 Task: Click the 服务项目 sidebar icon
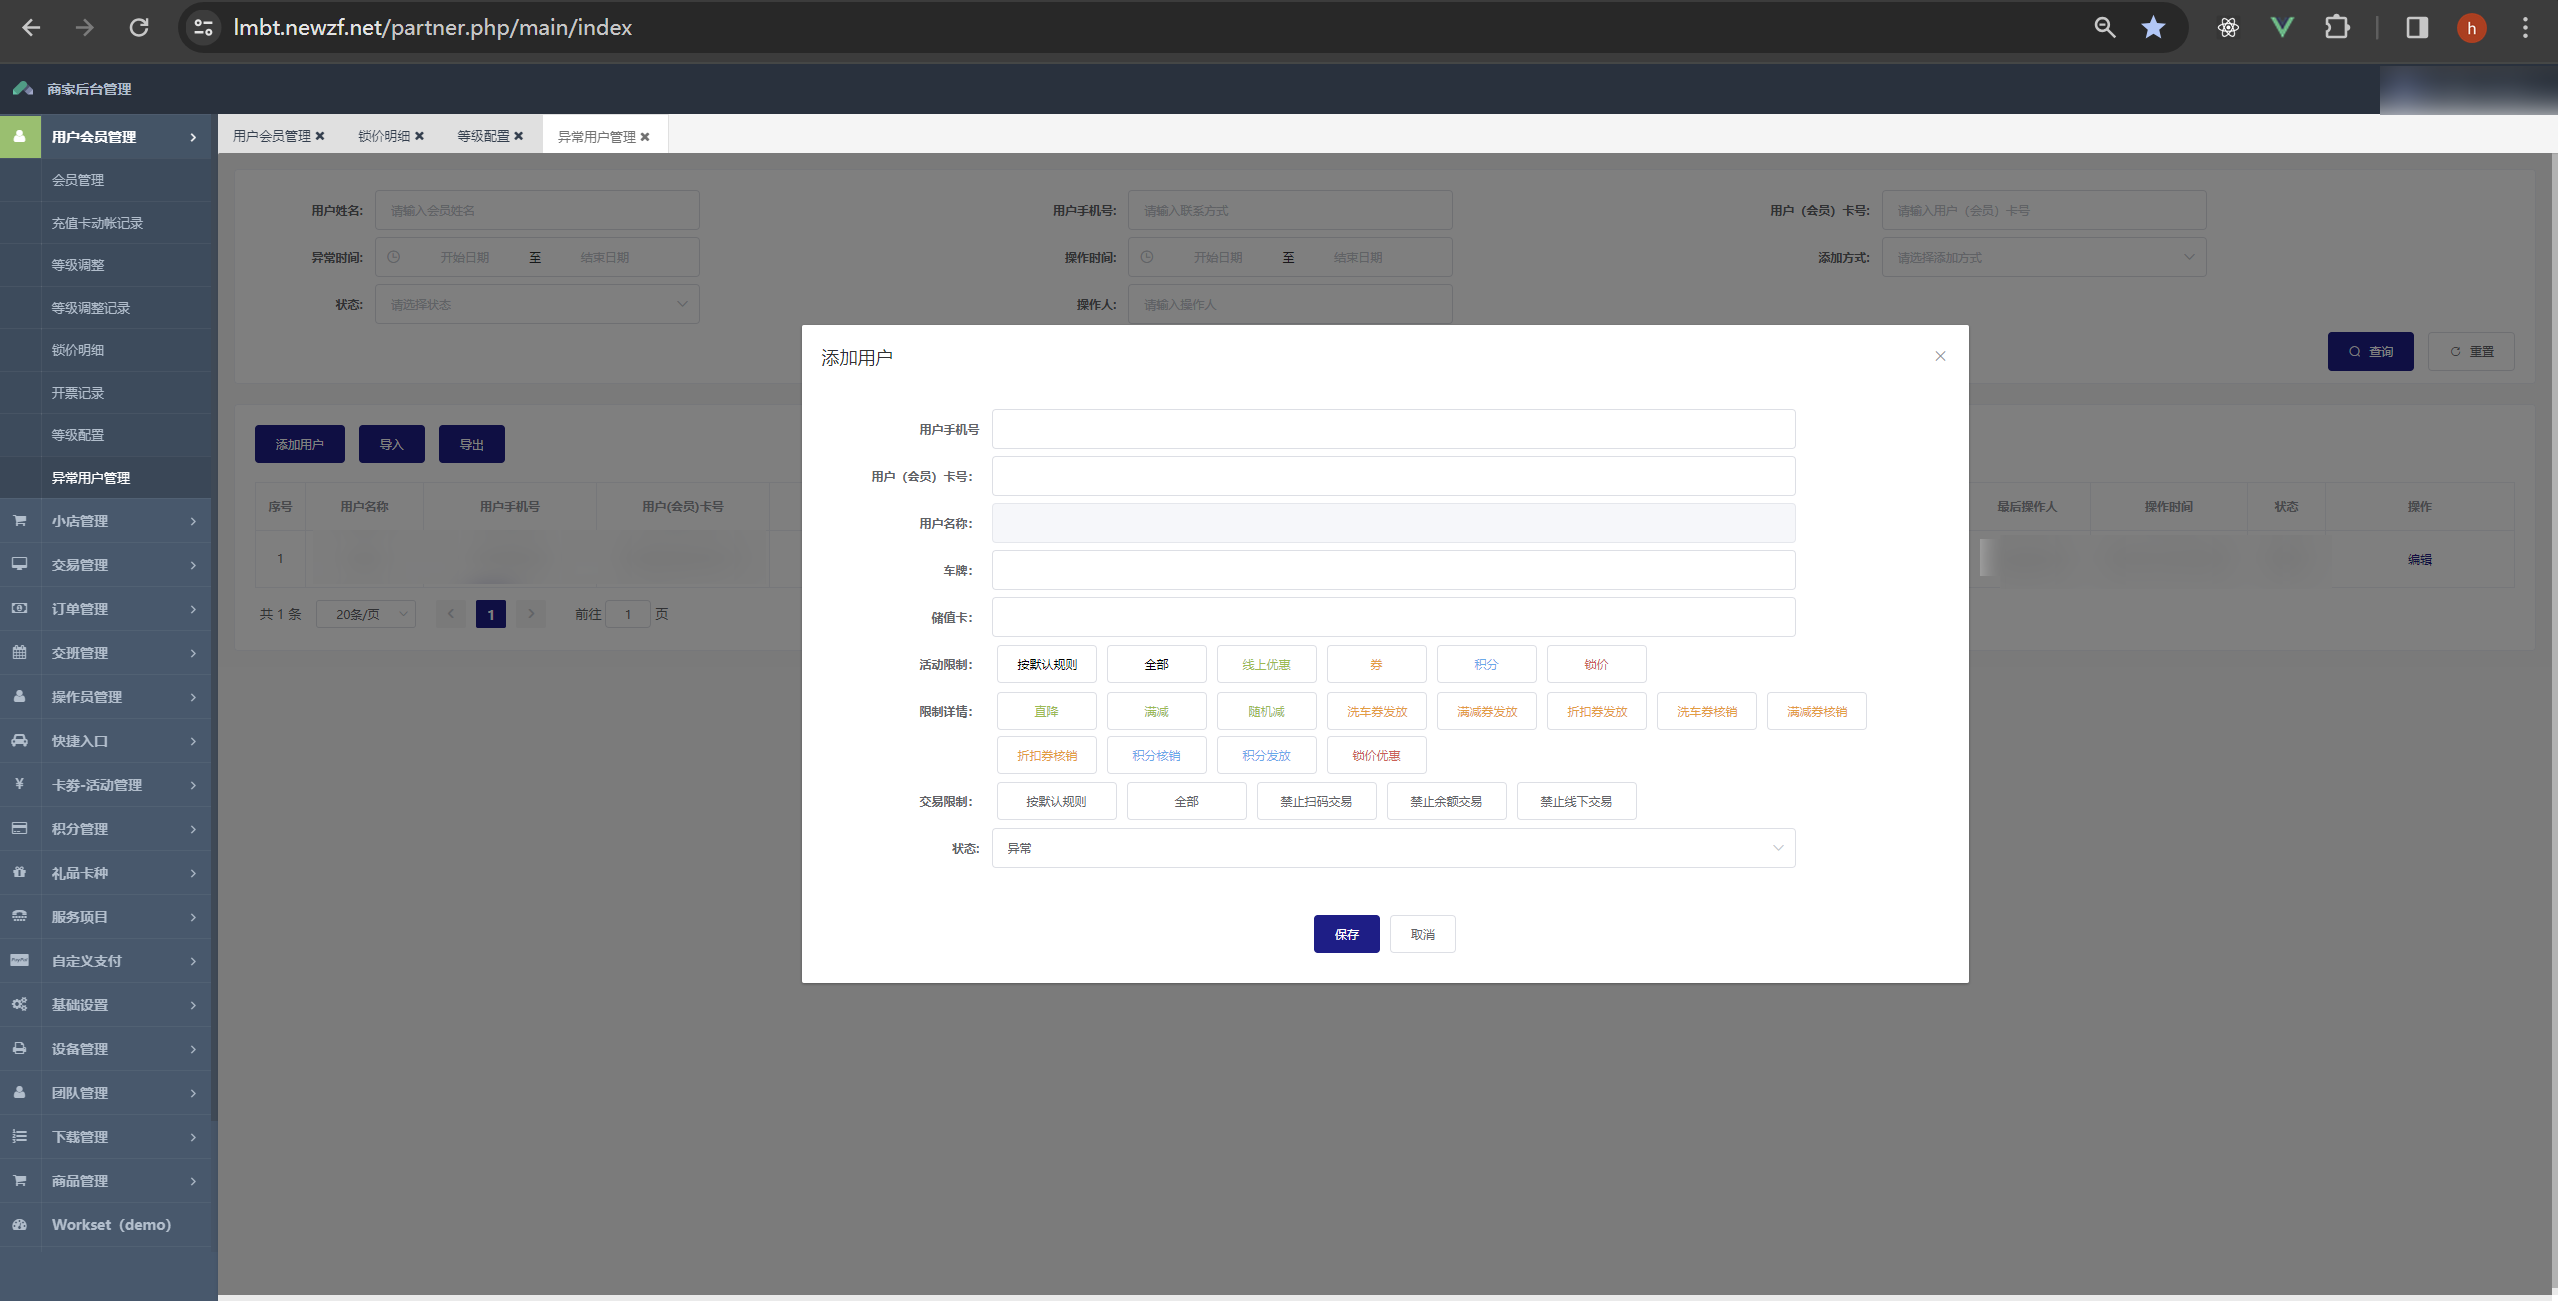[20, 916]
